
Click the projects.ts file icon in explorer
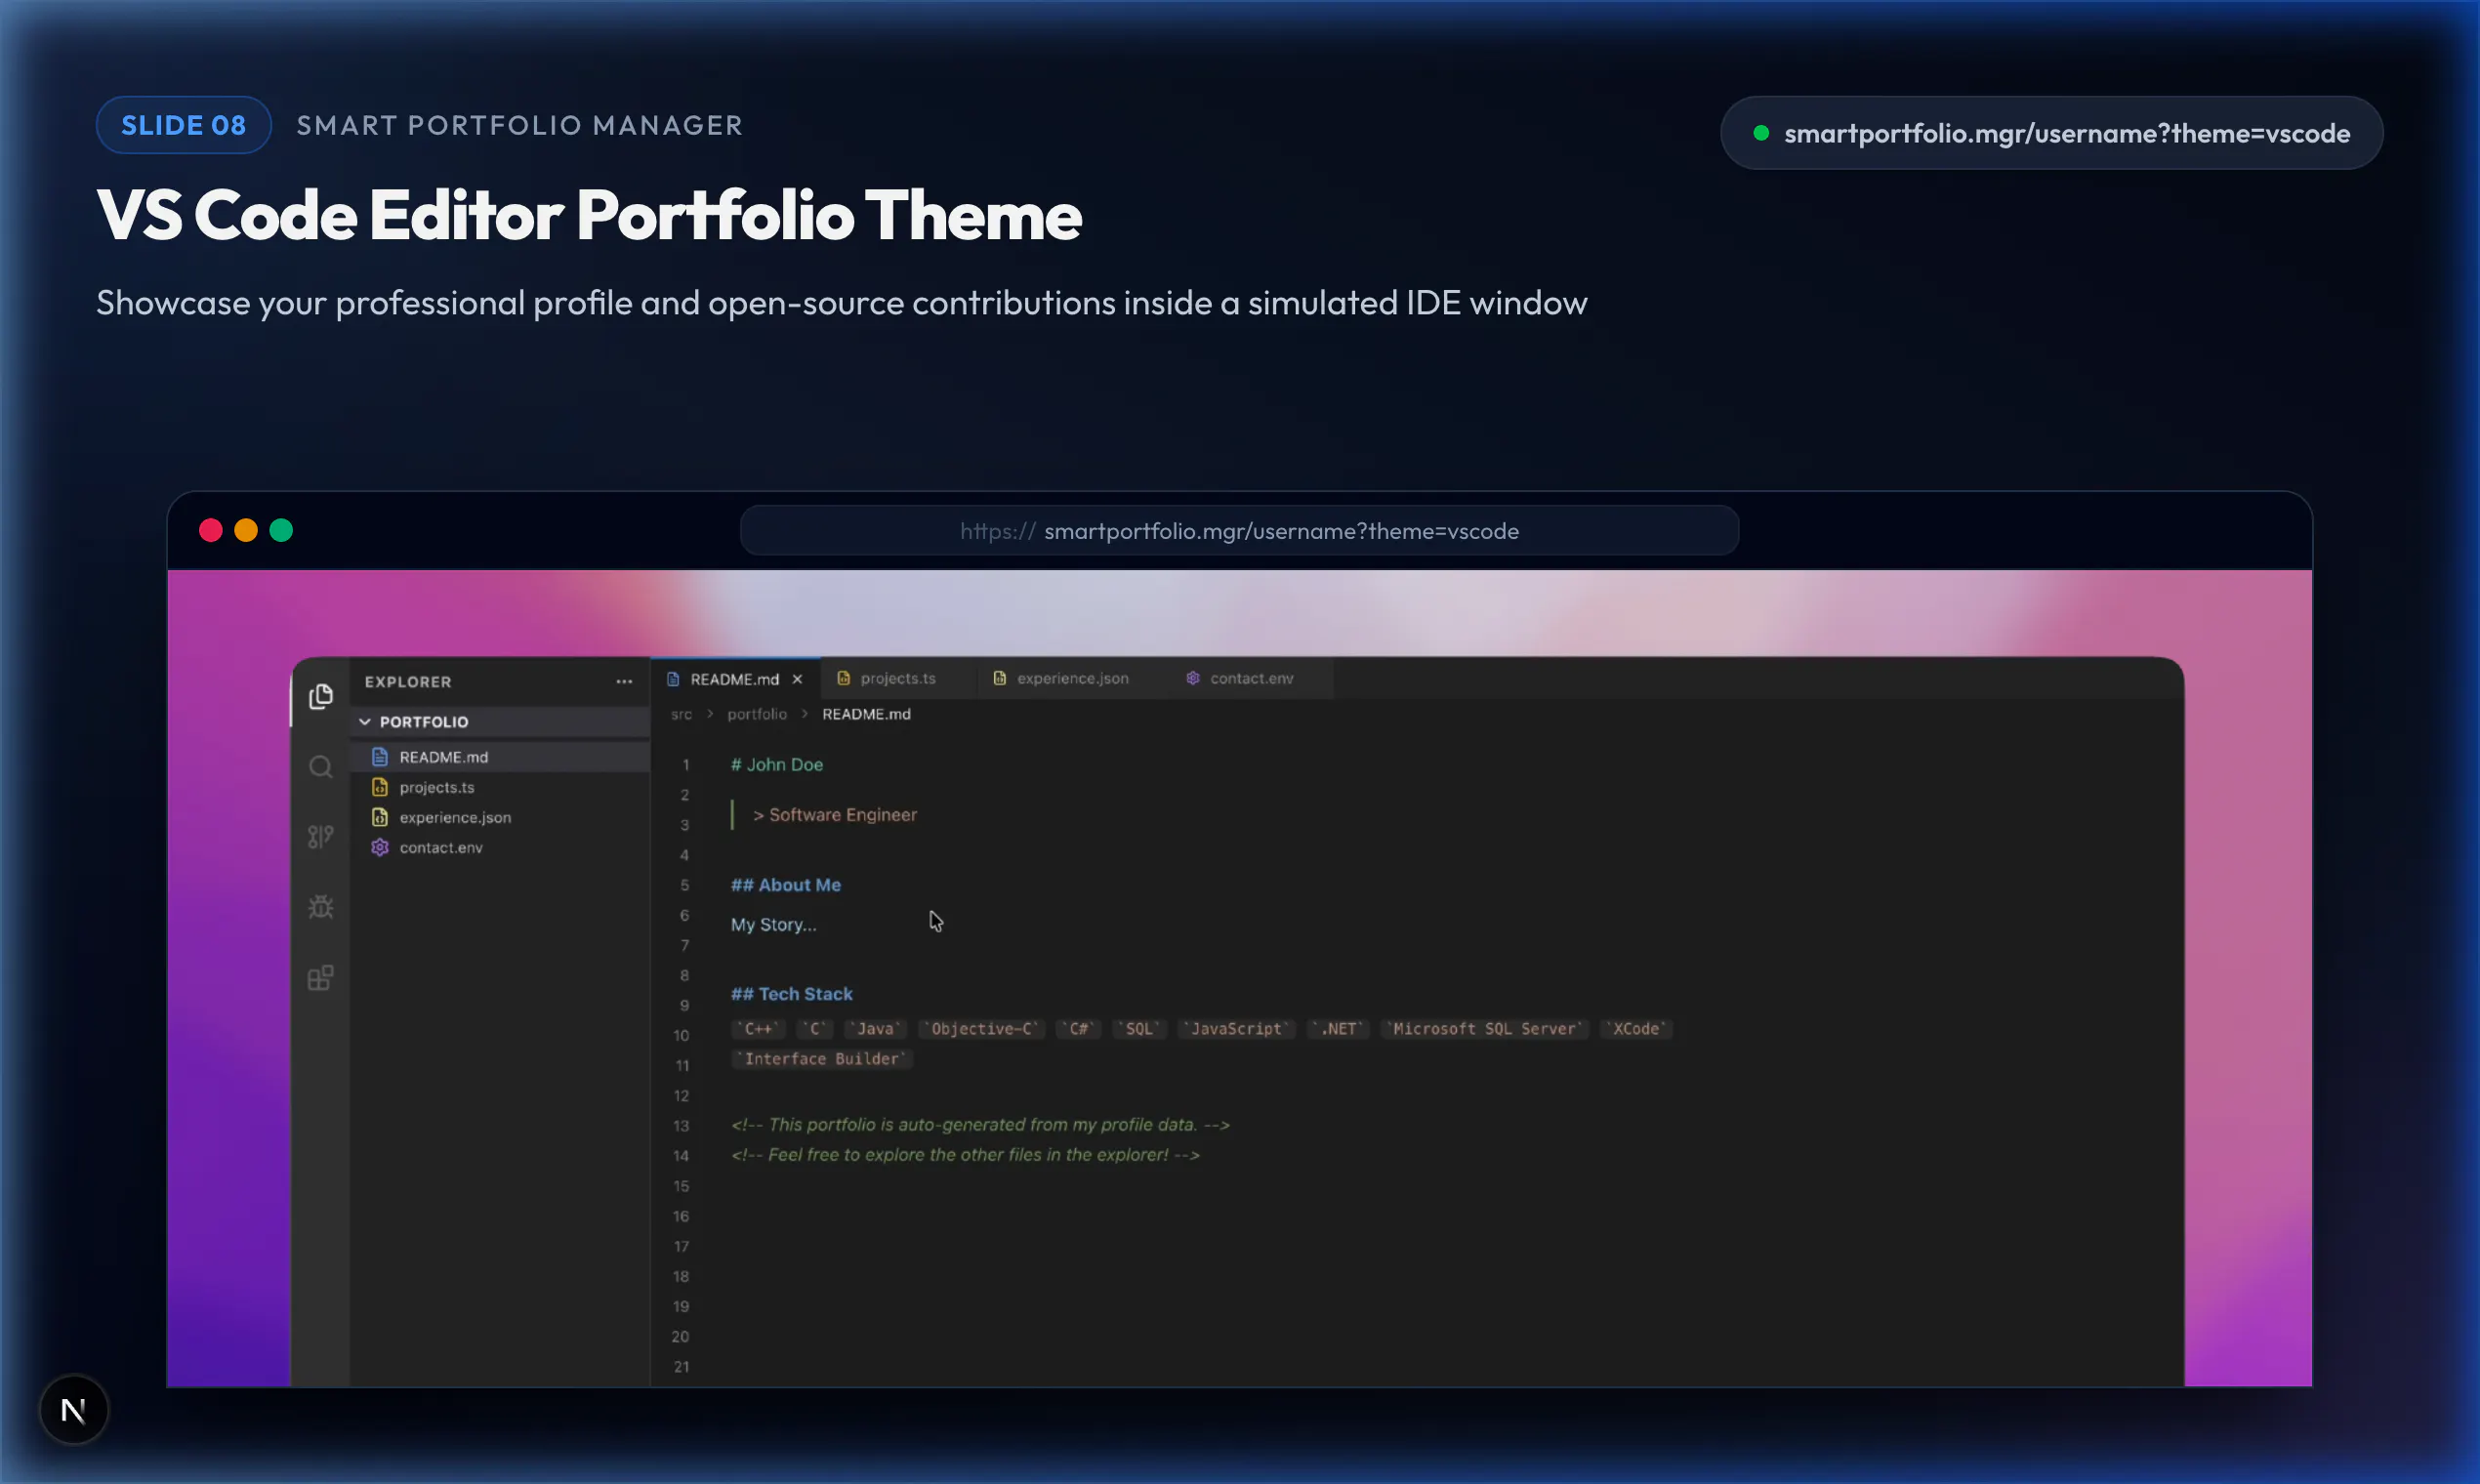click(x=380, y=787)
